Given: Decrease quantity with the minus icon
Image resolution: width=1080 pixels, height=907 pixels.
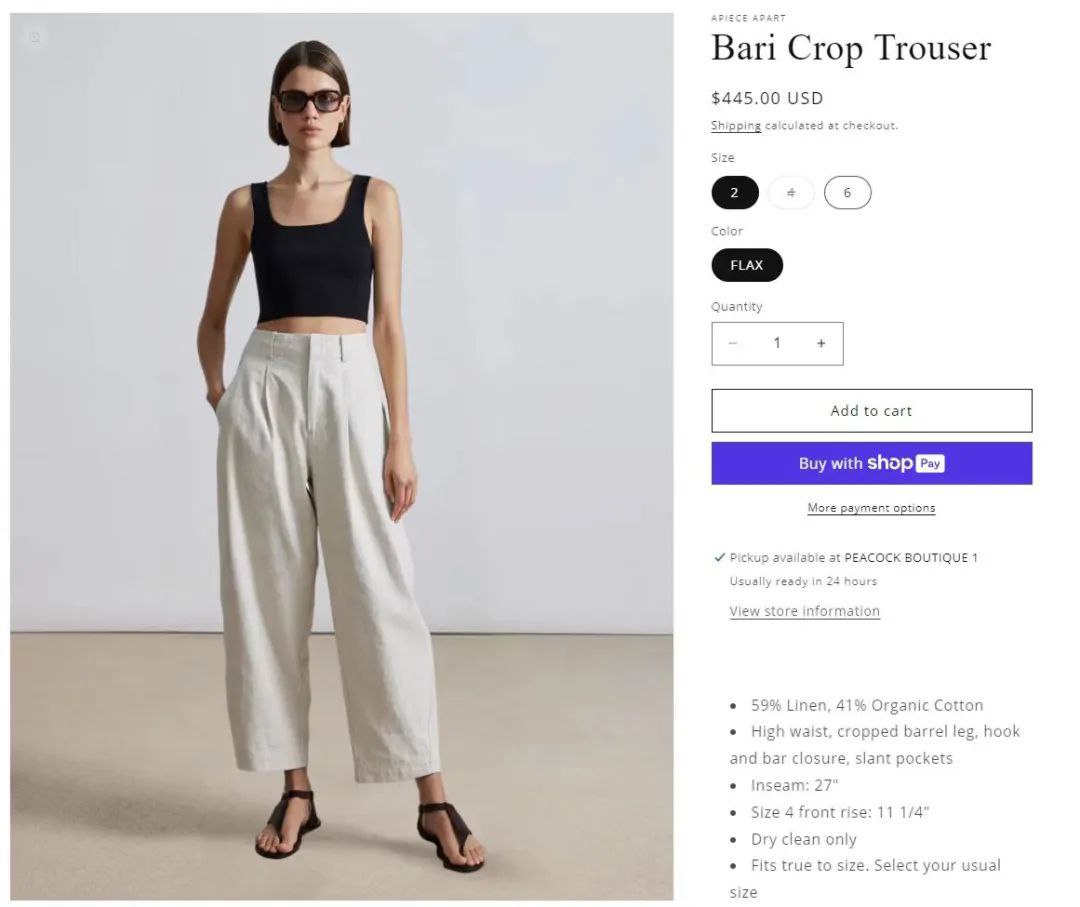Looking at the screenshot, I should coord(733,343).
